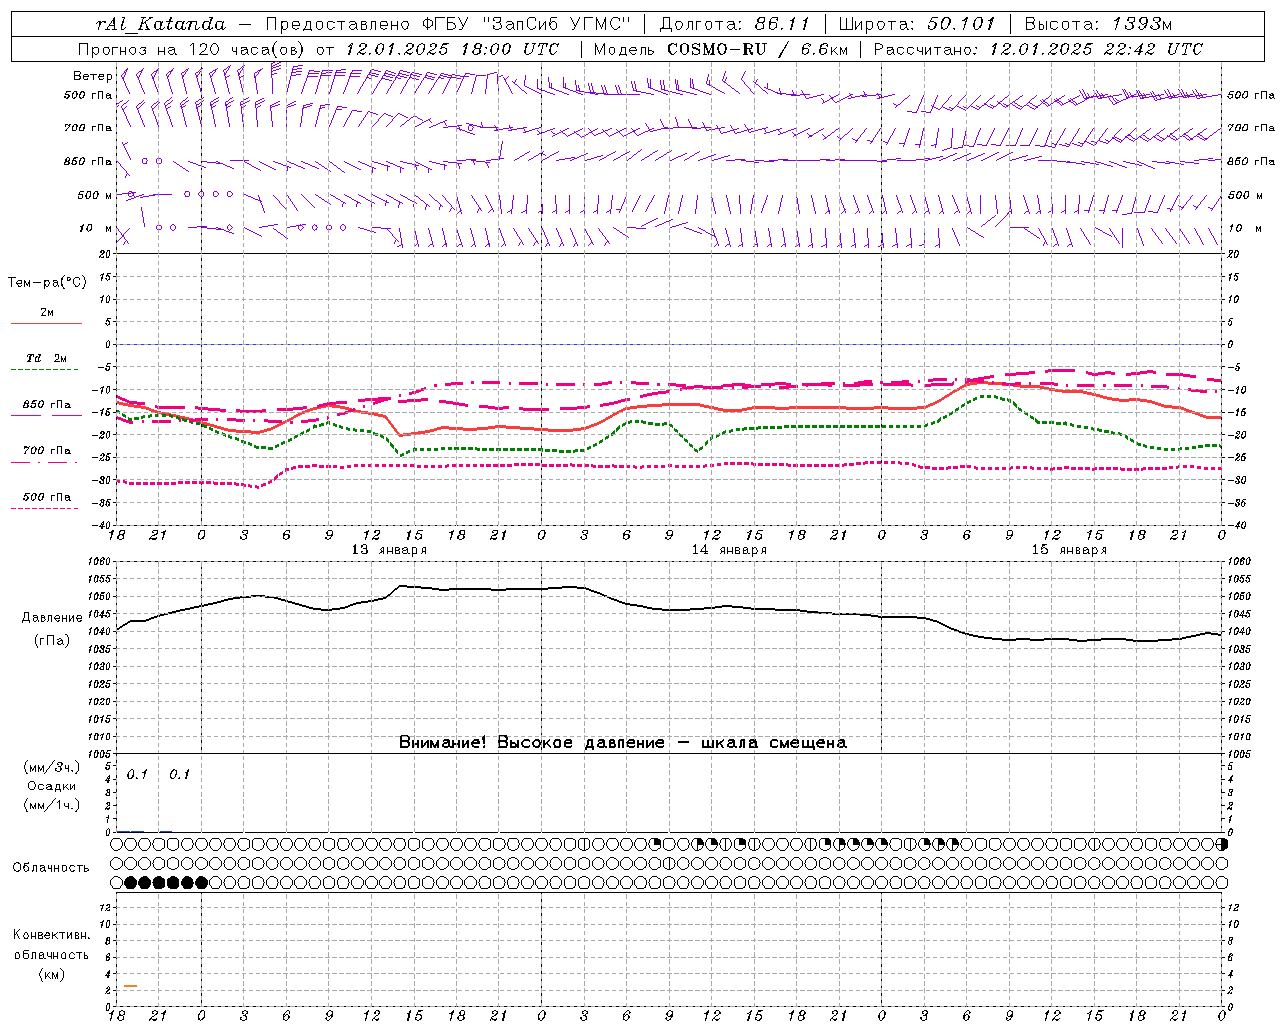Select the forecast start 12.01.2025 18:00 UTC

[x=452, y=49]
